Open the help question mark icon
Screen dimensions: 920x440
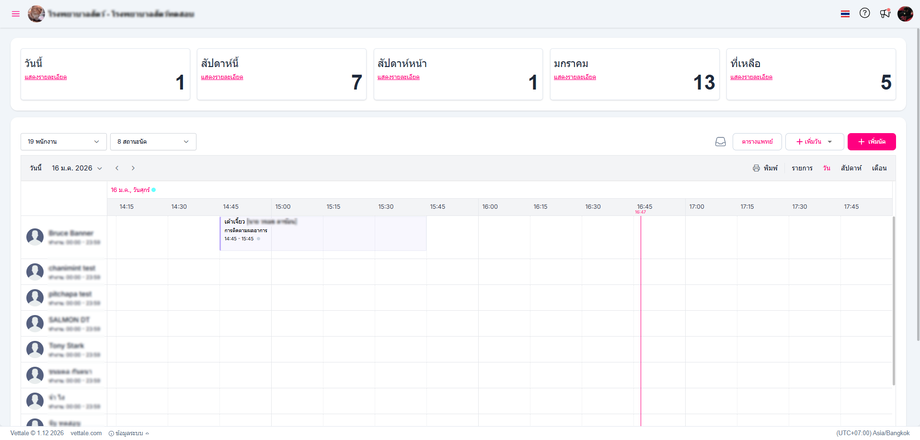tap(865, 14)
